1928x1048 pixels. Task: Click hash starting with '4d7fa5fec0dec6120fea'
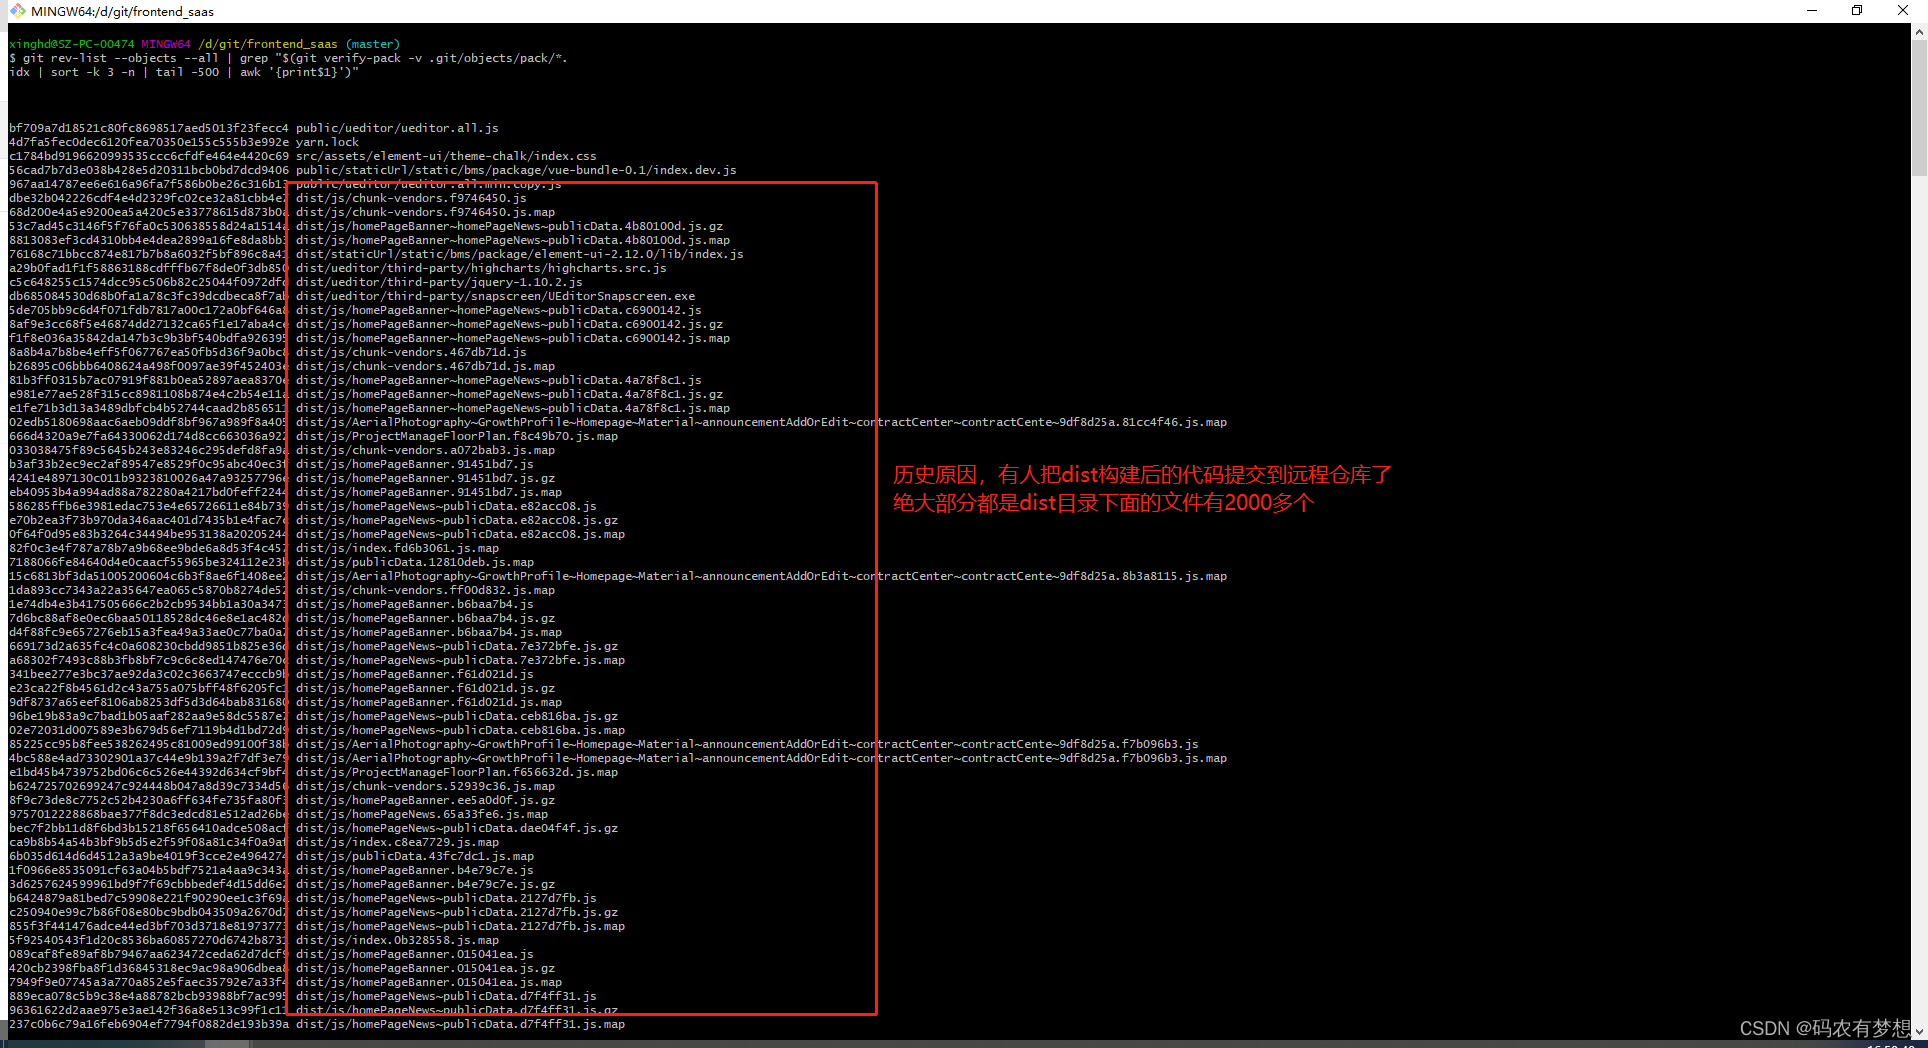(149, 142)
